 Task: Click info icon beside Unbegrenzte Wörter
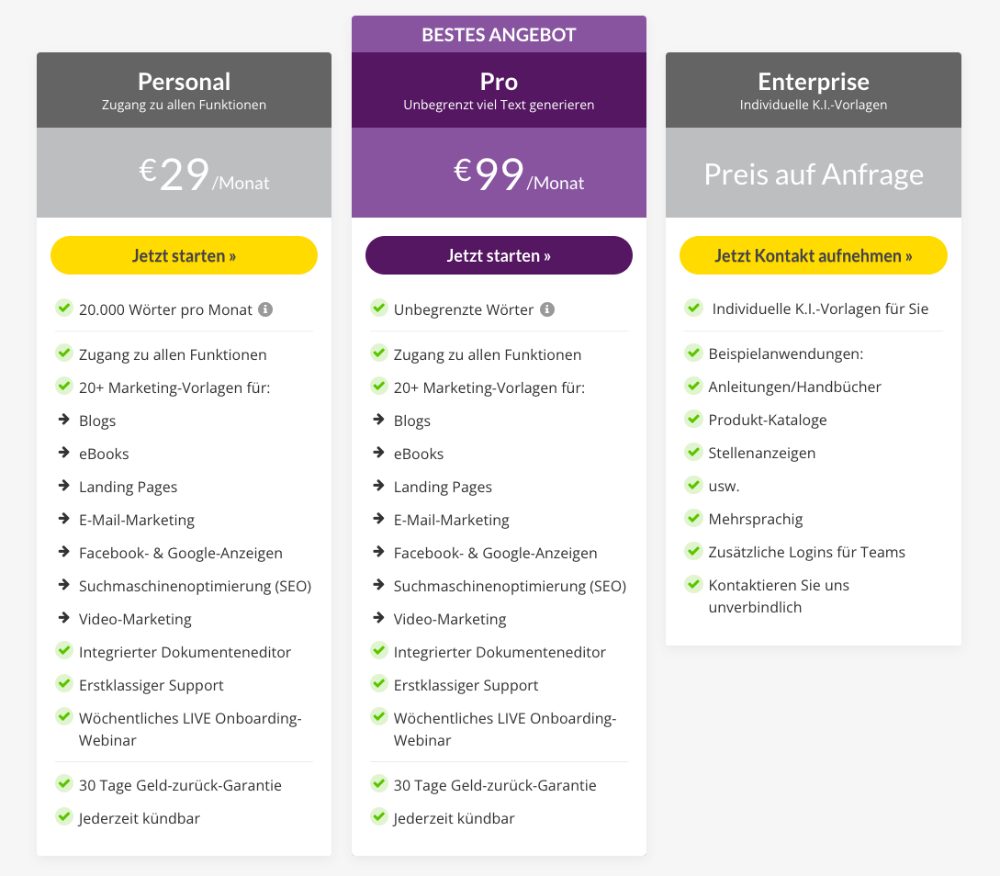click(x=547, y=309)
